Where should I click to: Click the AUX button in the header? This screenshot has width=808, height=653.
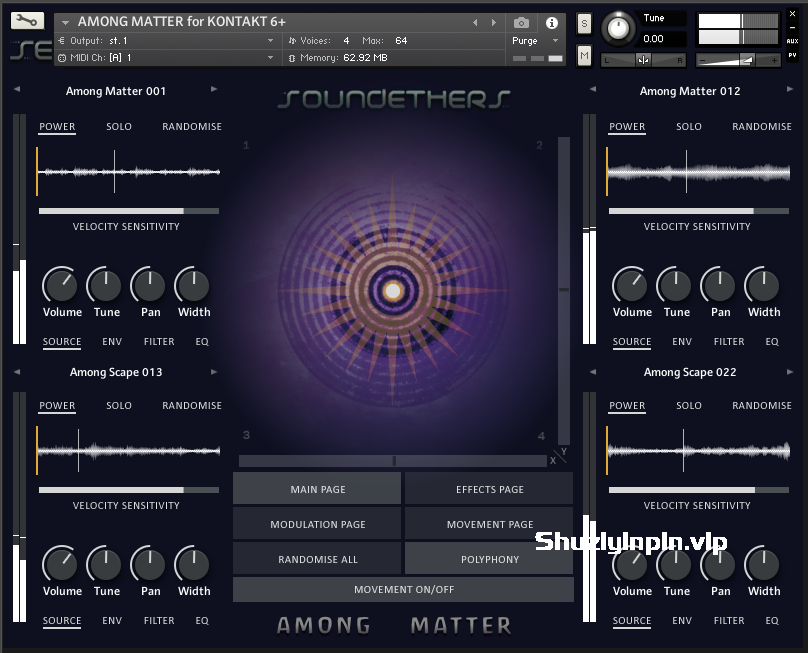click(x=792, y=41)
